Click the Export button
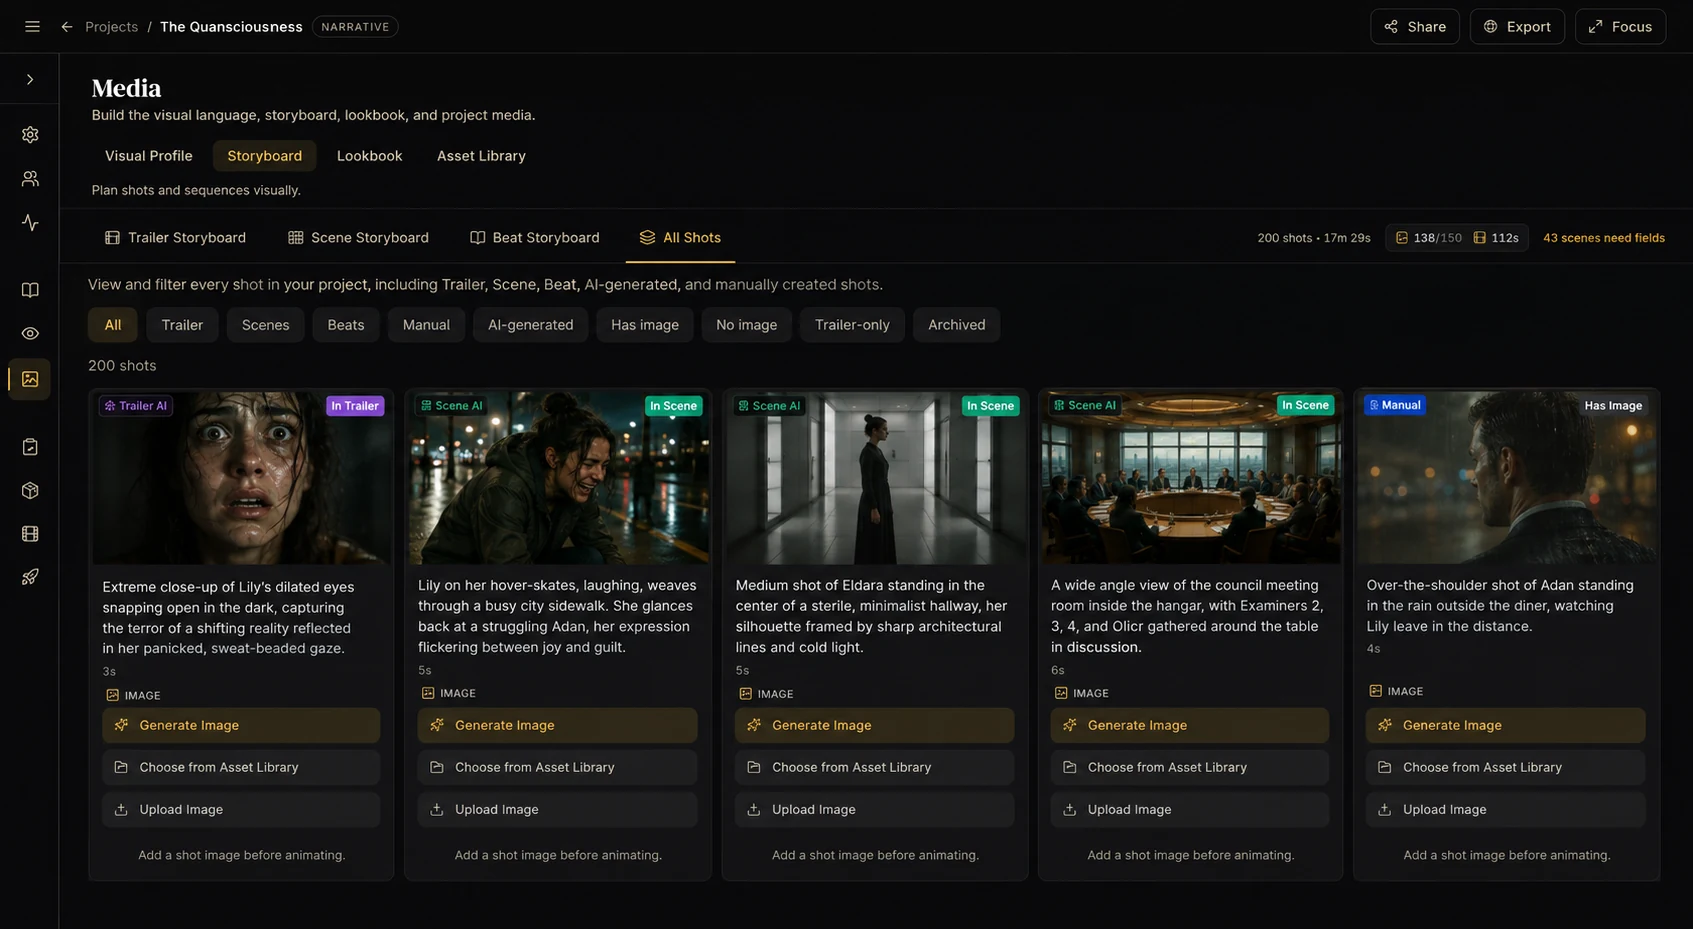 tap(1516, 27)
